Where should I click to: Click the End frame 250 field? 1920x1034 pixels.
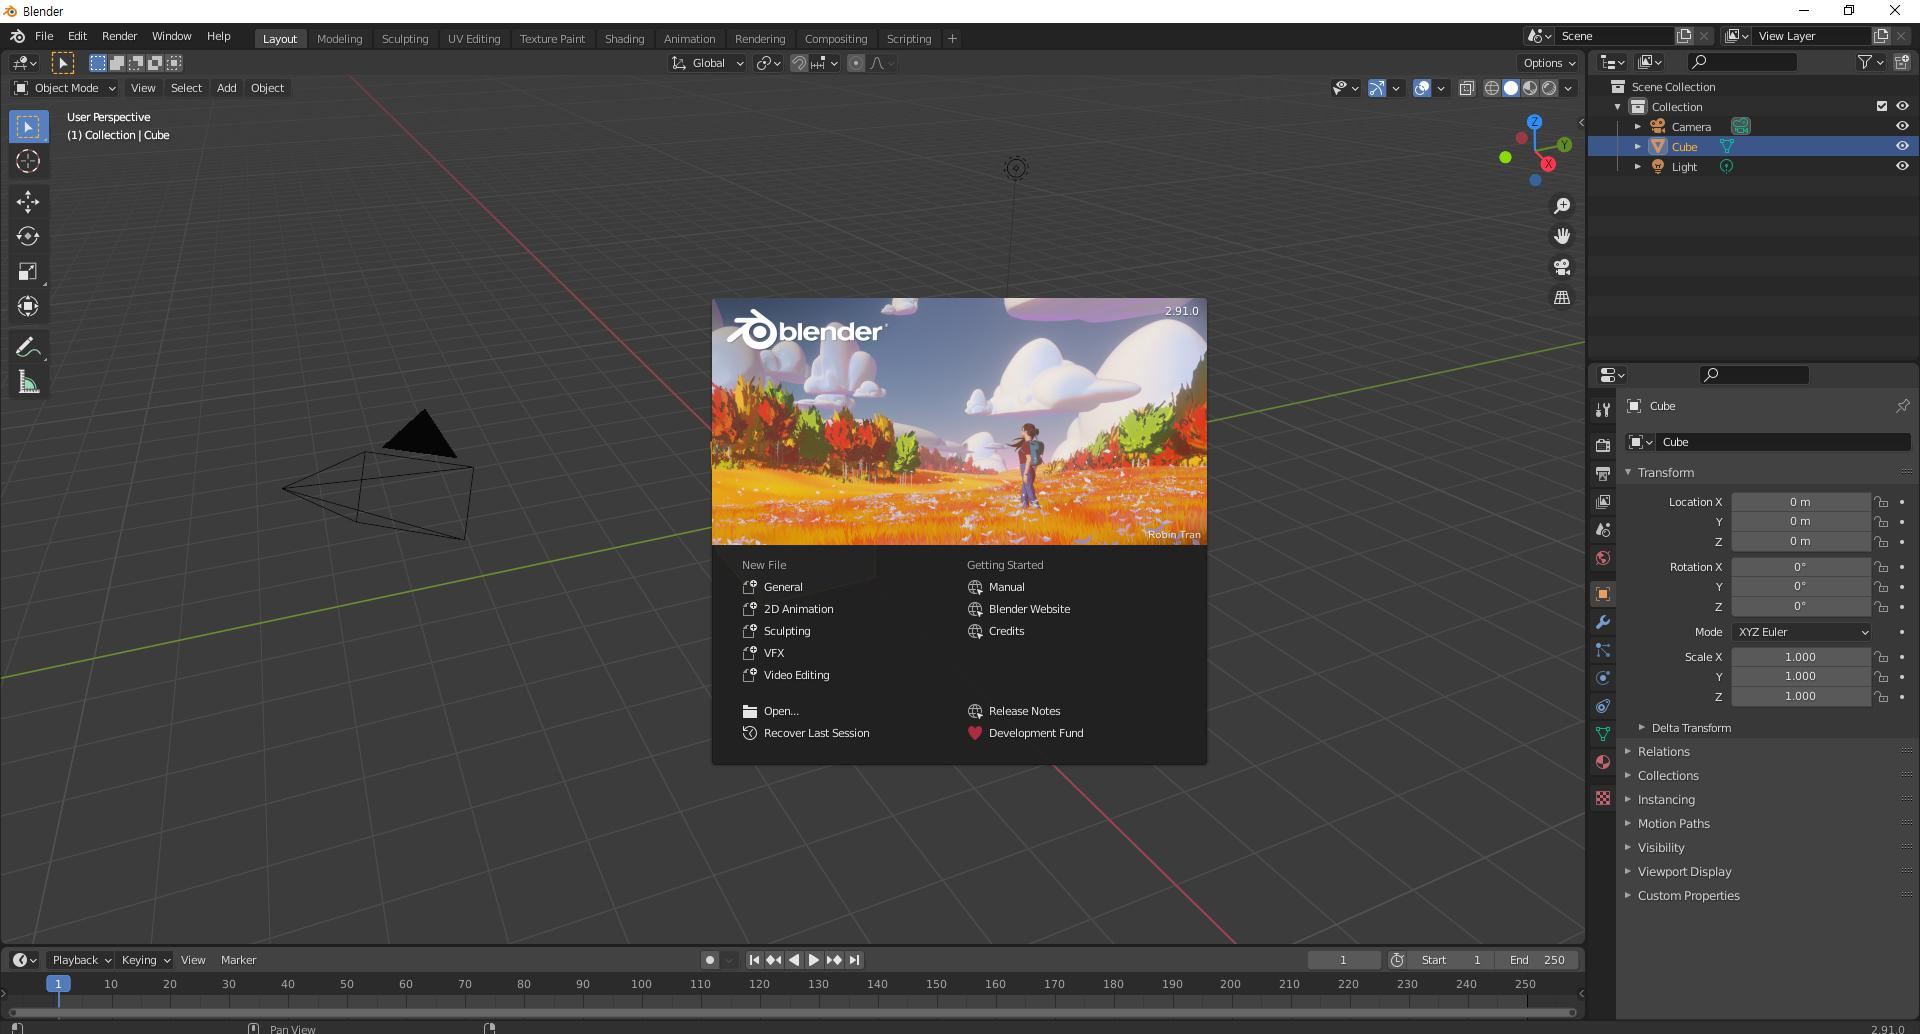point(1537,960)
